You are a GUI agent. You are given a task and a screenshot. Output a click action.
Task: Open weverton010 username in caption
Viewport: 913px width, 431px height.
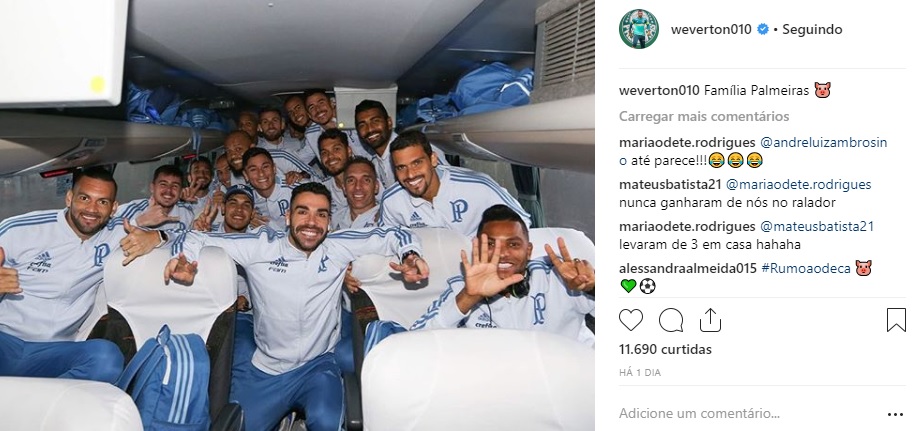(x=659, y=90)
